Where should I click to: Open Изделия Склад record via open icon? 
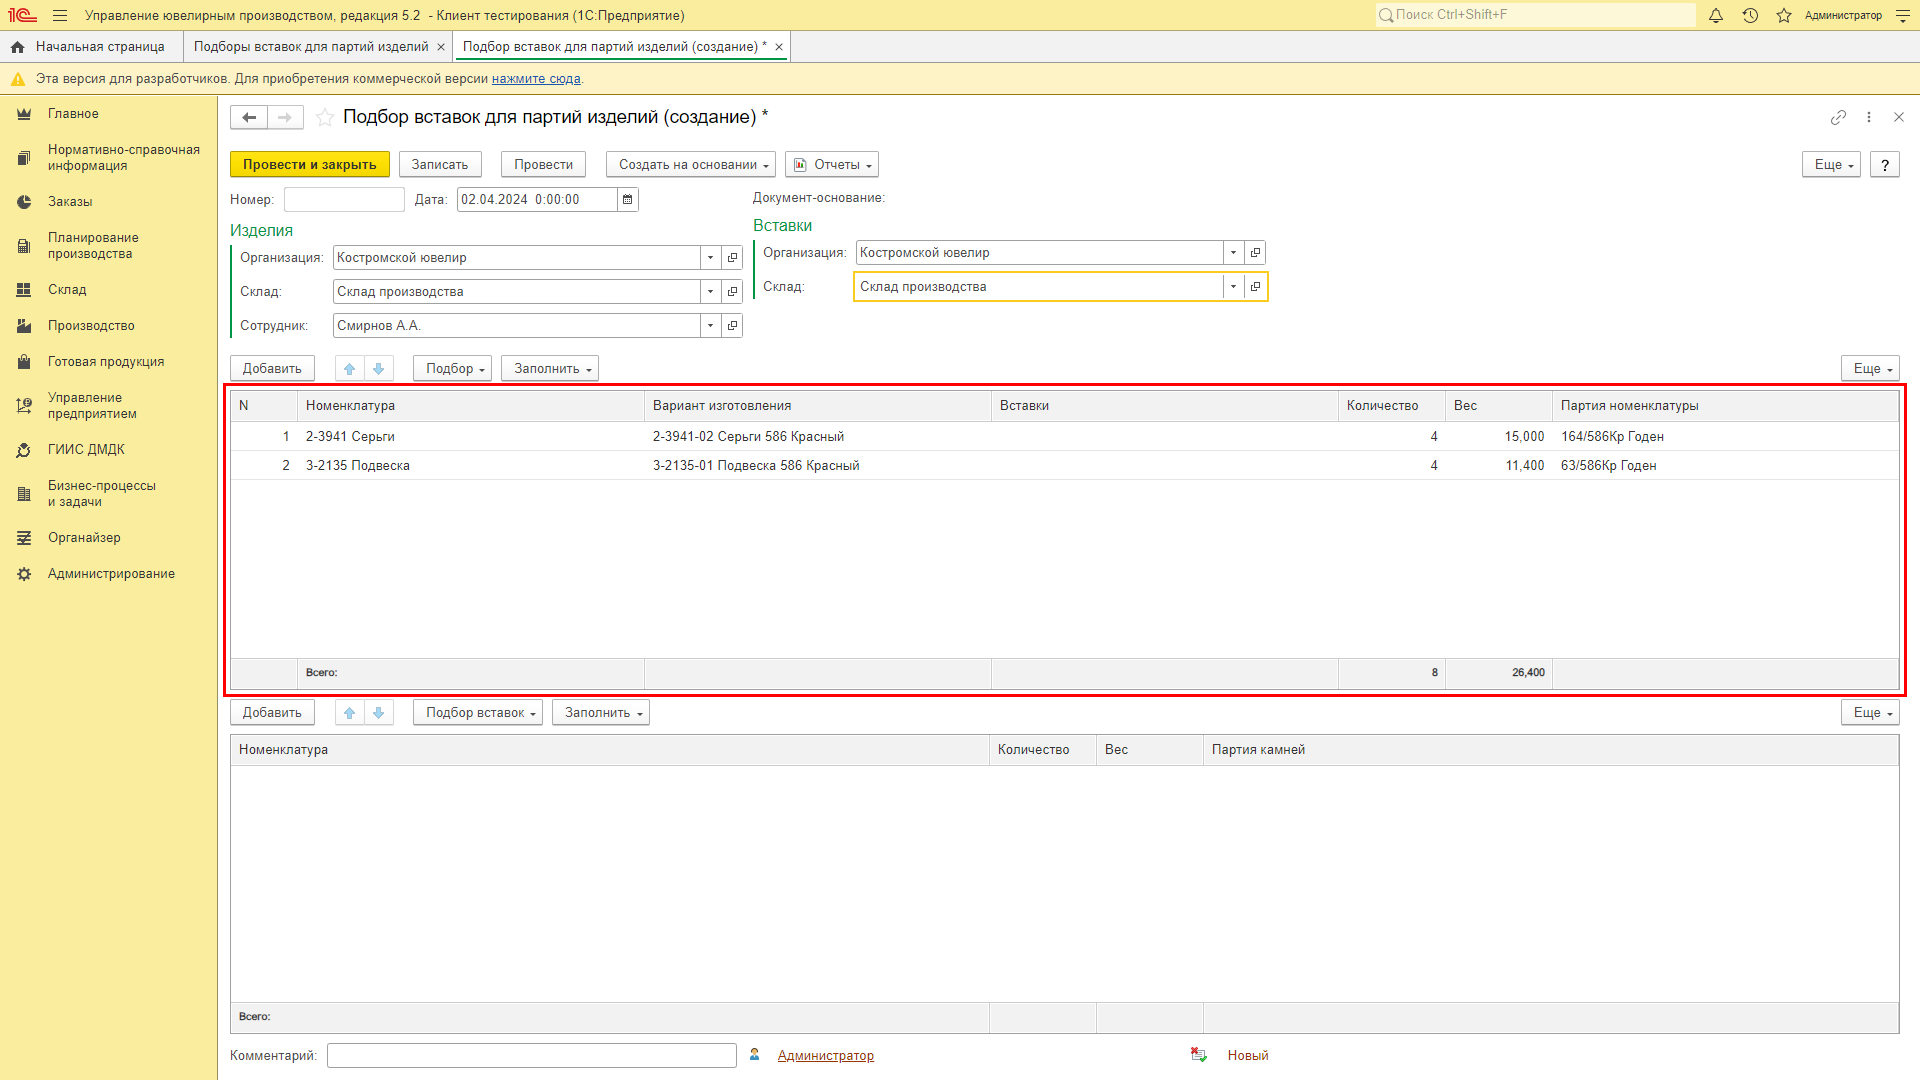pyautogui.click(x=733, y=291)
